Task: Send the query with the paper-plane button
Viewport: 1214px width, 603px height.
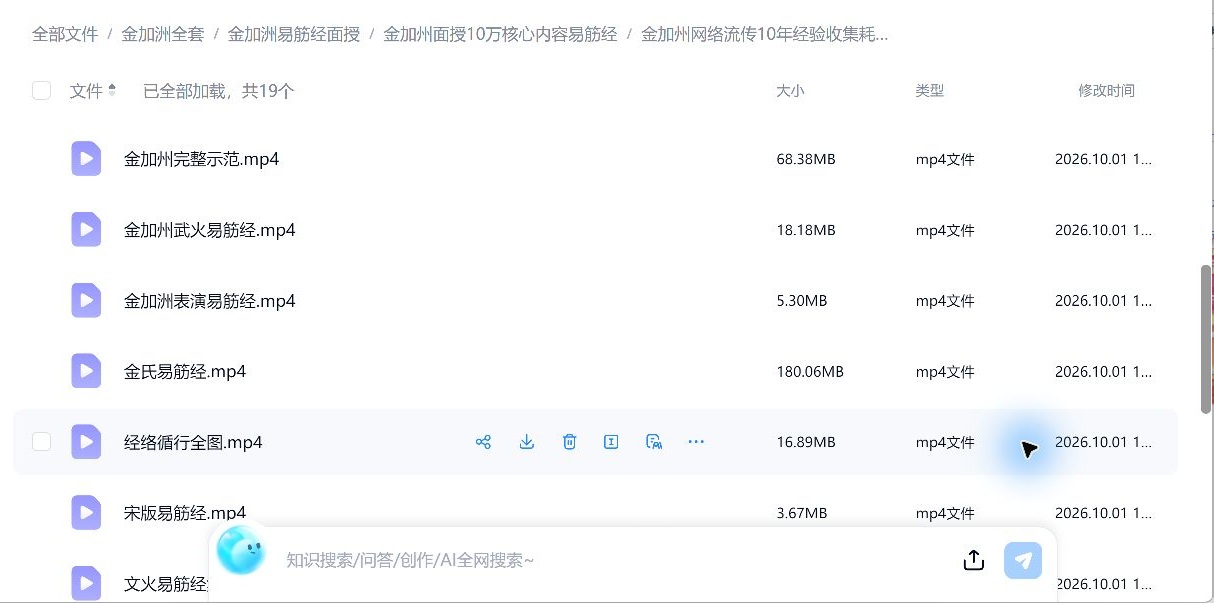Action: pyautogui.click(x=1023, y=560)
